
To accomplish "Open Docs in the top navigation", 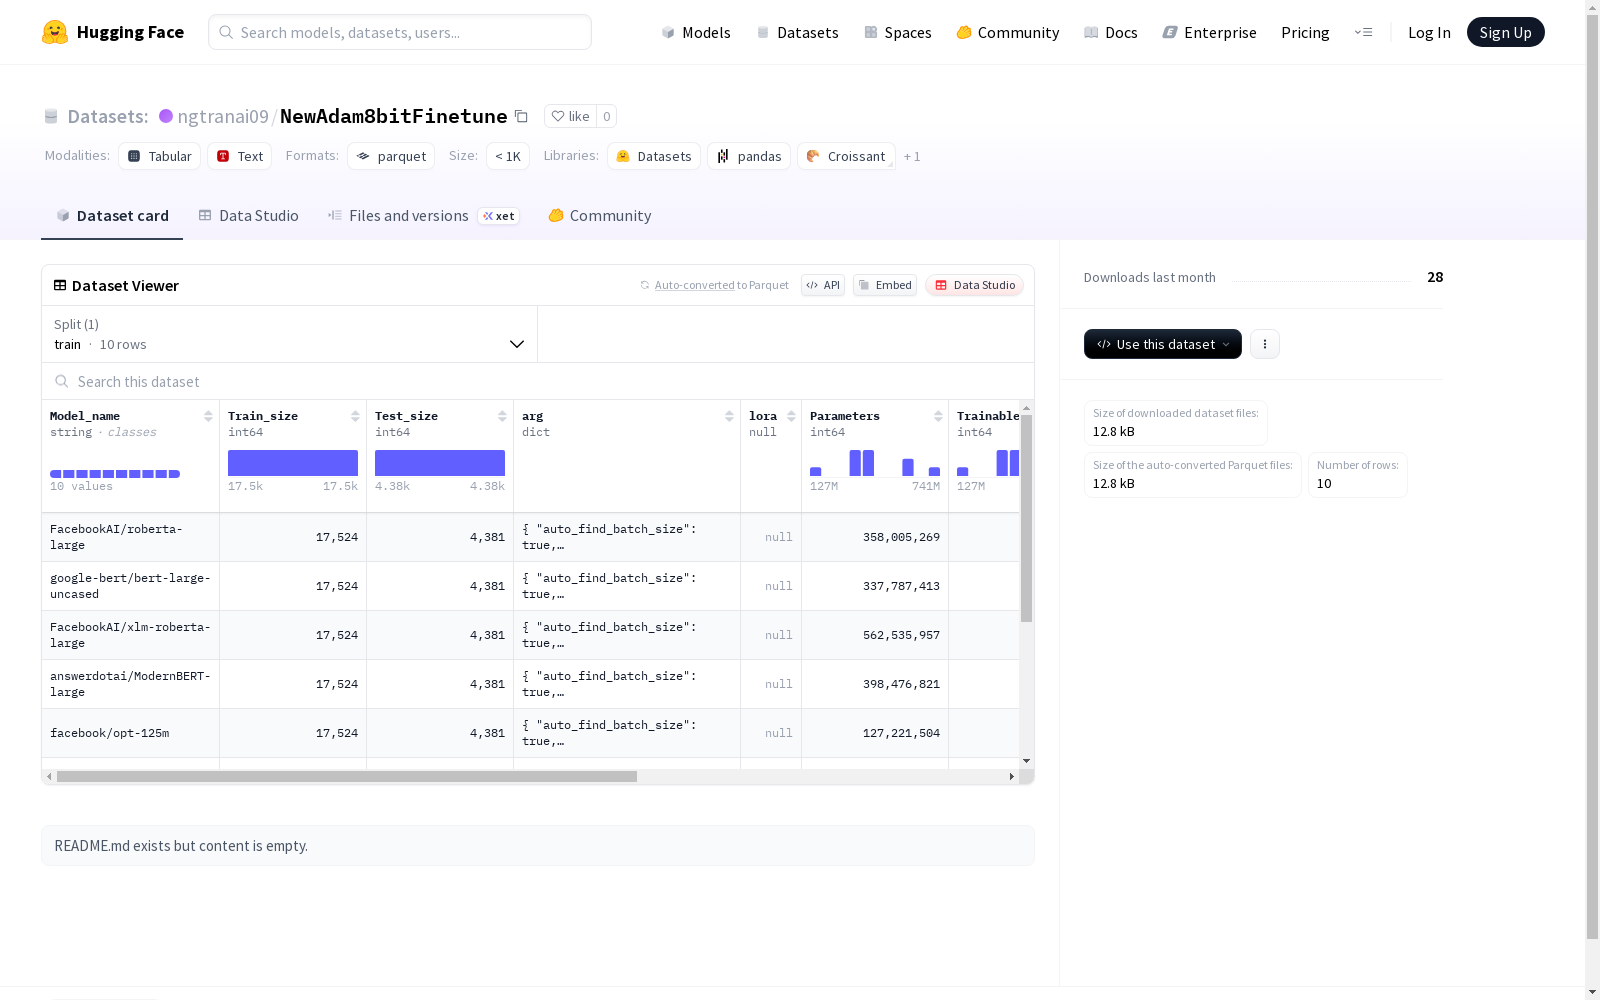I will point(1111,32).
